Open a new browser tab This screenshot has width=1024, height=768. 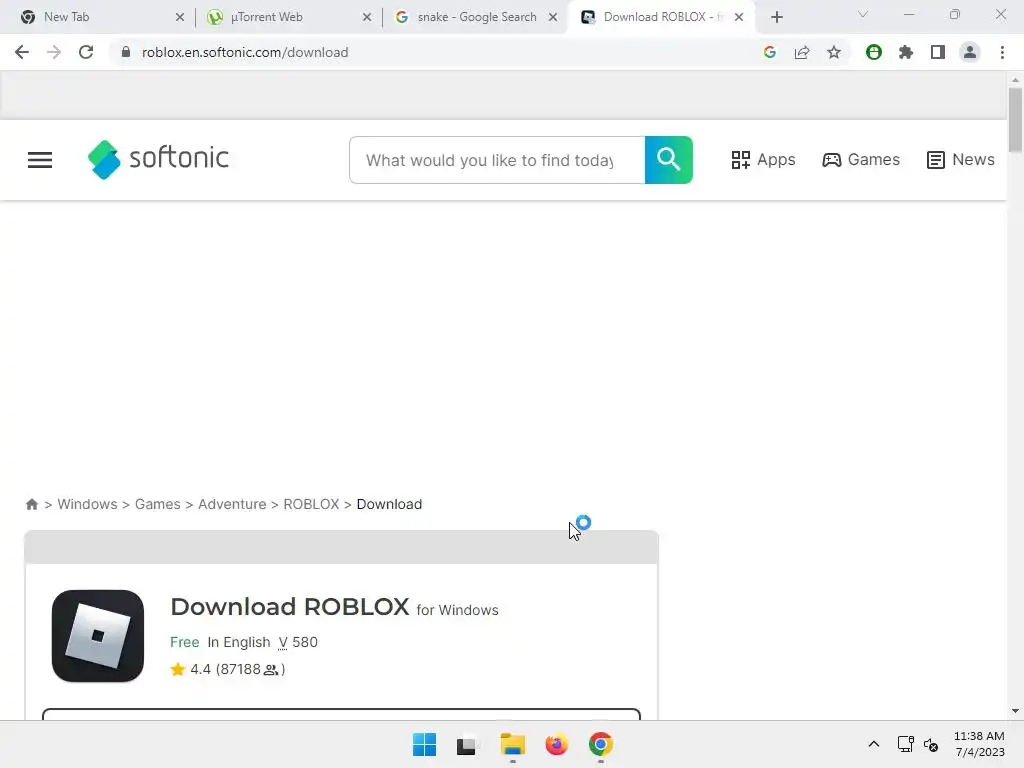pos(776,17)
